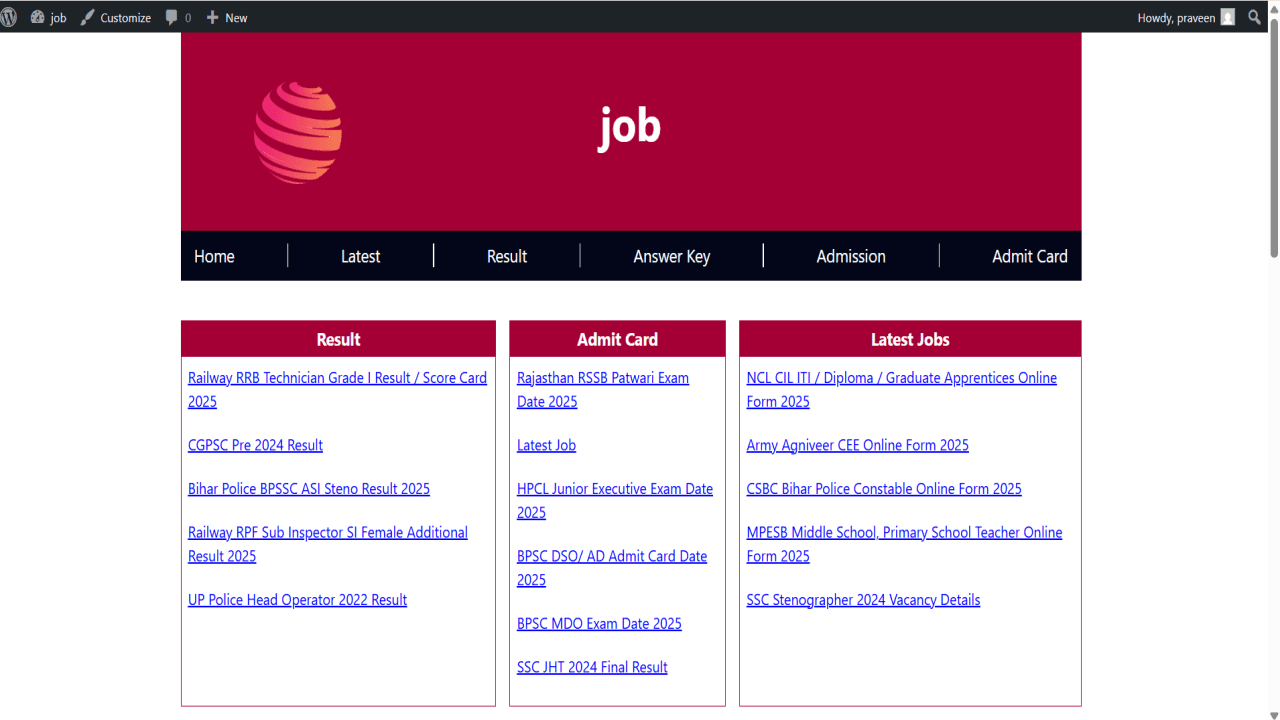This screenshot has width=1280, height=720.
Task: Open Army Agniveer CEE Online Form 2025
Action: tap(858, 445)
